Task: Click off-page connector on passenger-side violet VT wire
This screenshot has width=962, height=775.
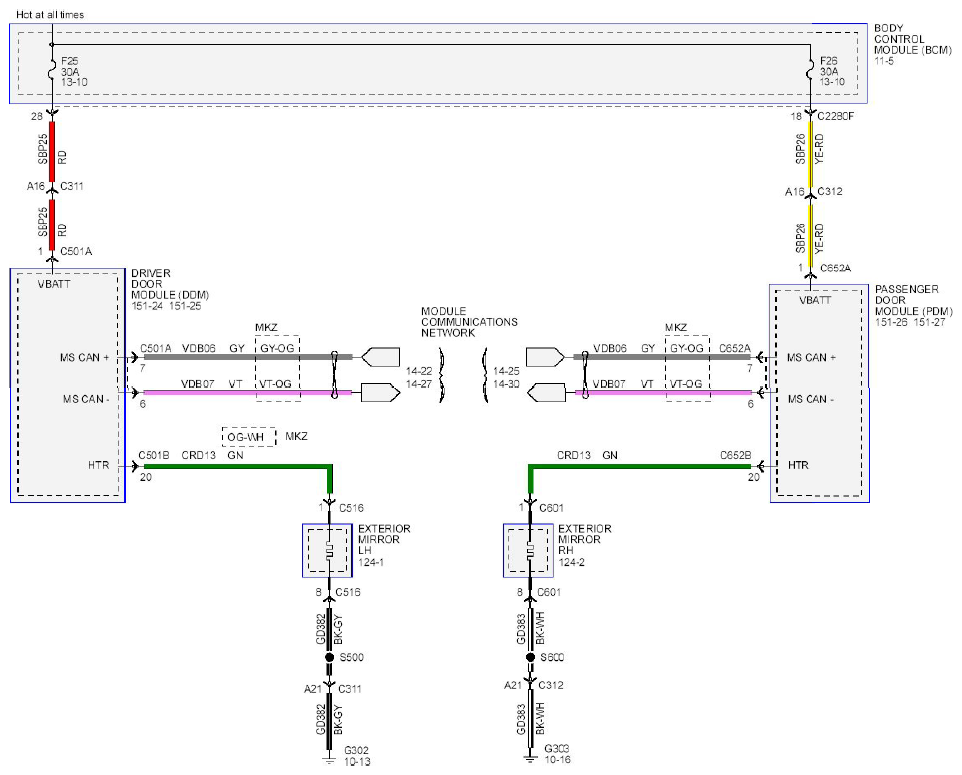Action: 547,393
